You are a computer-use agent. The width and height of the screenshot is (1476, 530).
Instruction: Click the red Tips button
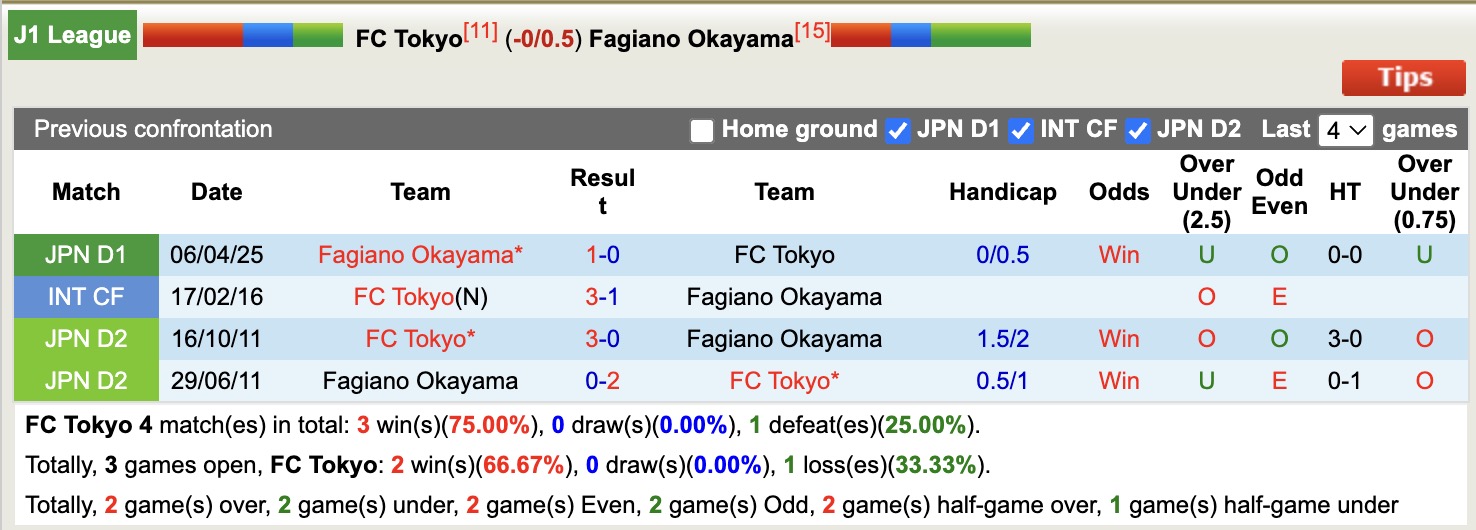pyautogui.click(x=1404, y=78)
